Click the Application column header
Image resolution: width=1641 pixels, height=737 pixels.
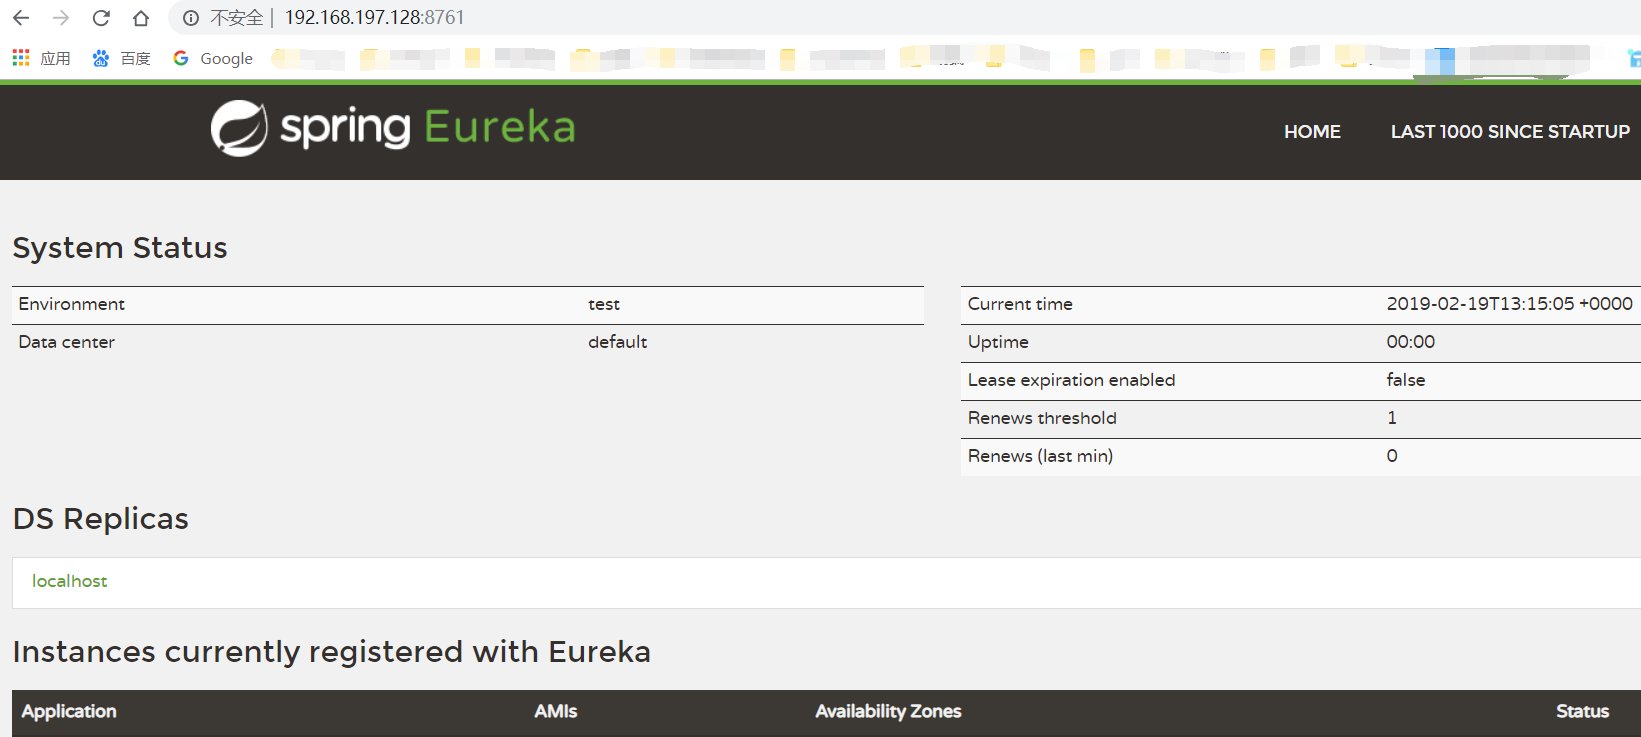pos(69,711)
